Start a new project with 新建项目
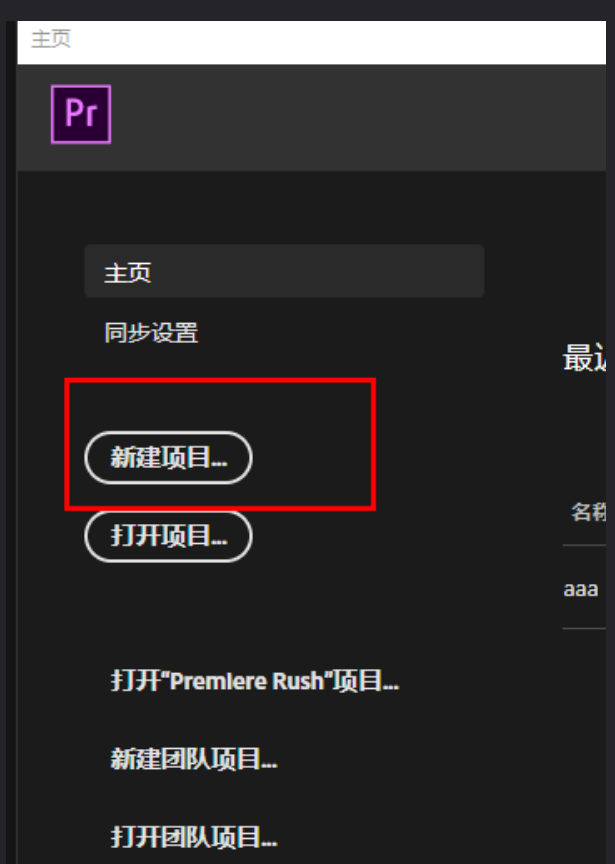This screenshot has height=864, width=615. [x=169, y=458]
